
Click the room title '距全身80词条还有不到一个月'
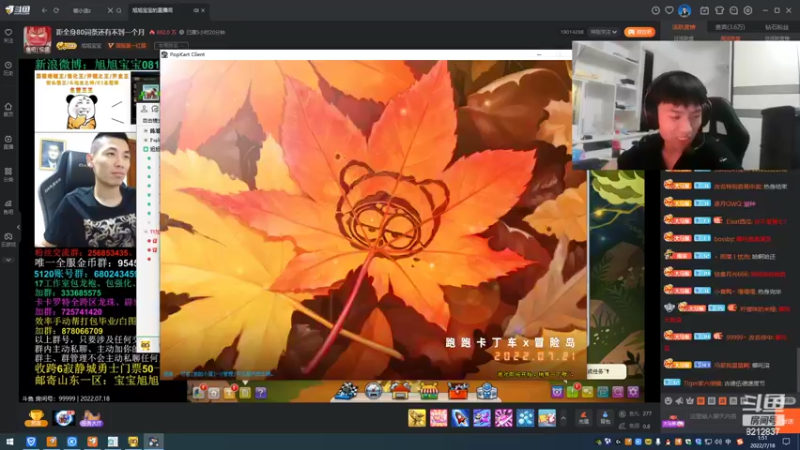[101, 32]
